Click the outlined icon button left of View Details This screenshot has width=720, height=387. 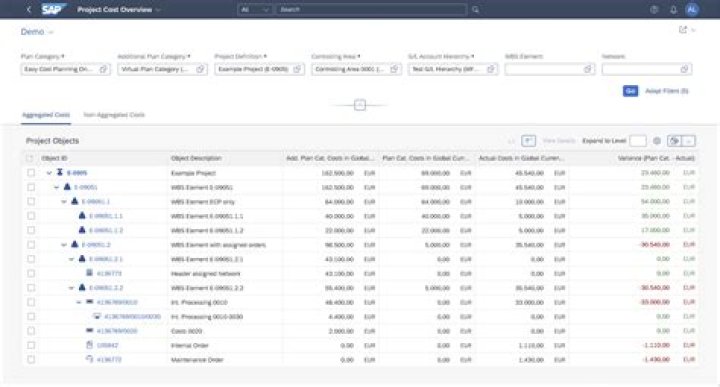[529, 141]
